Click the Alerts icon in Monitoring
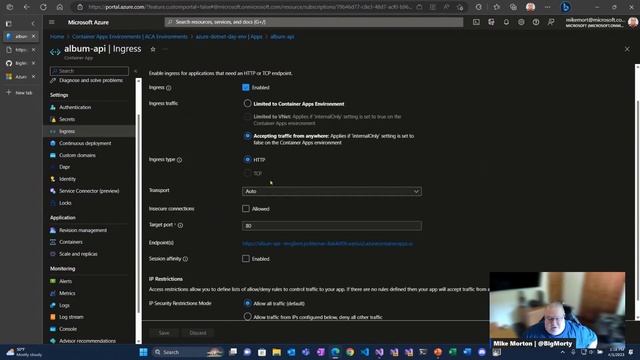Screen dimensions: 640x360 [53, 281]
